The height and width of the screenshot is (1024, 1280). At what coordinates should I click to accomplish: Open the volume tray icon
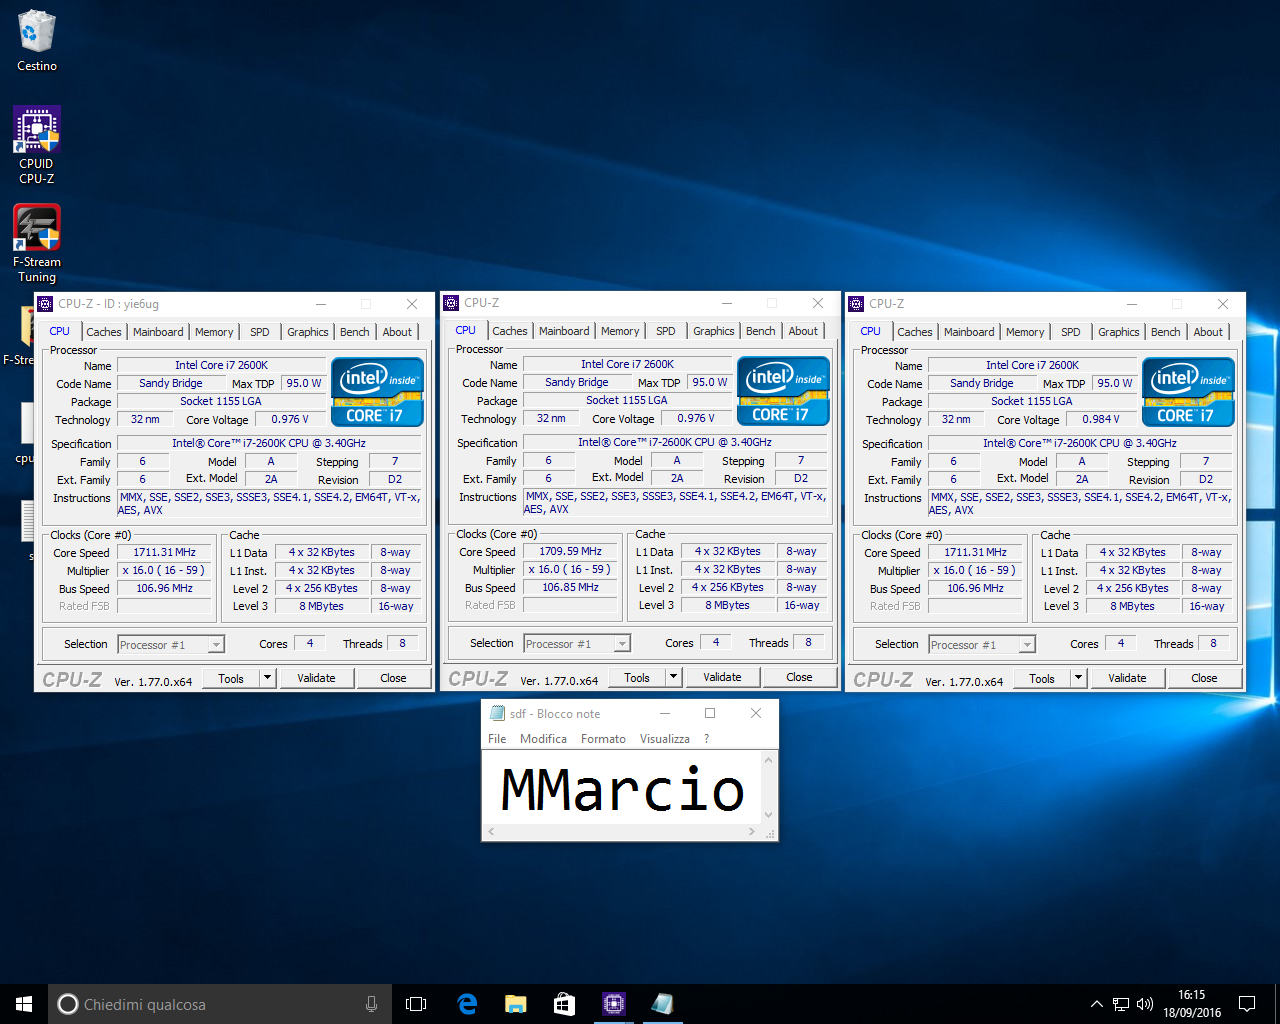[x=1145, y=1004]
